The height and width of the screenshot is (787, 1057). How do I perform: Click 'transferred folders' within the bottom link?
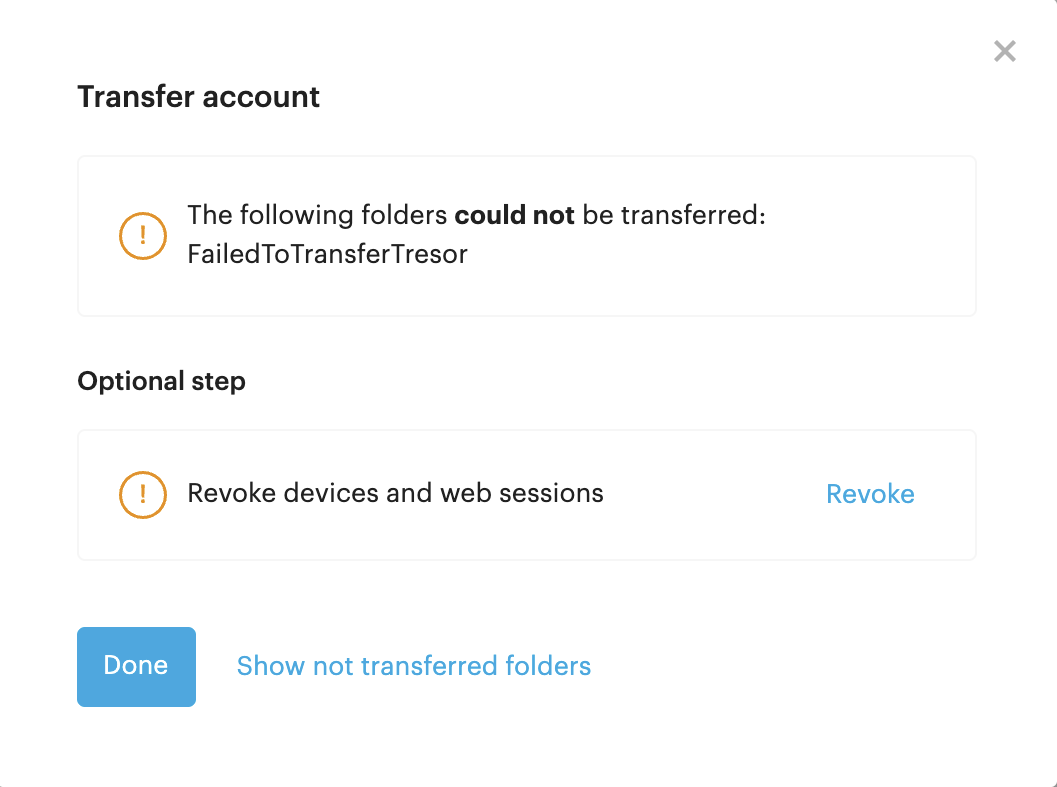[x=476, y=666]
